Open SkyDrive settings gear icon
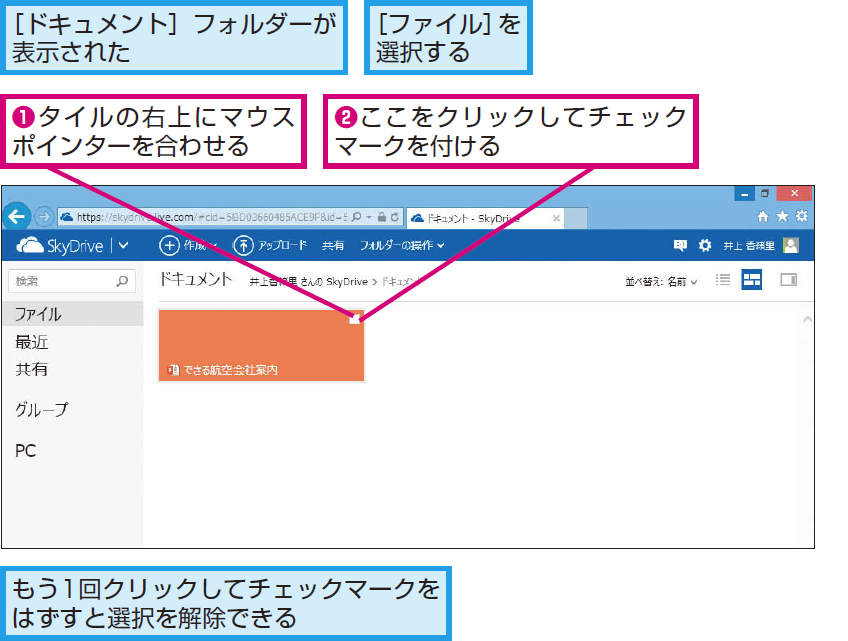Image resolution: width=848 pixels, height=641 pixels. pyautogui.click(x=705, y=246)
